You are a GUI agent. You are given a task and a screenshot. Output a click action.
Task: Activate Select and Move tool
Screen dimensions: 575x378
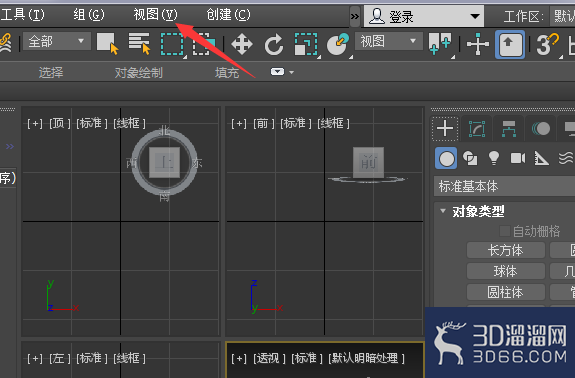coord(242,45)
